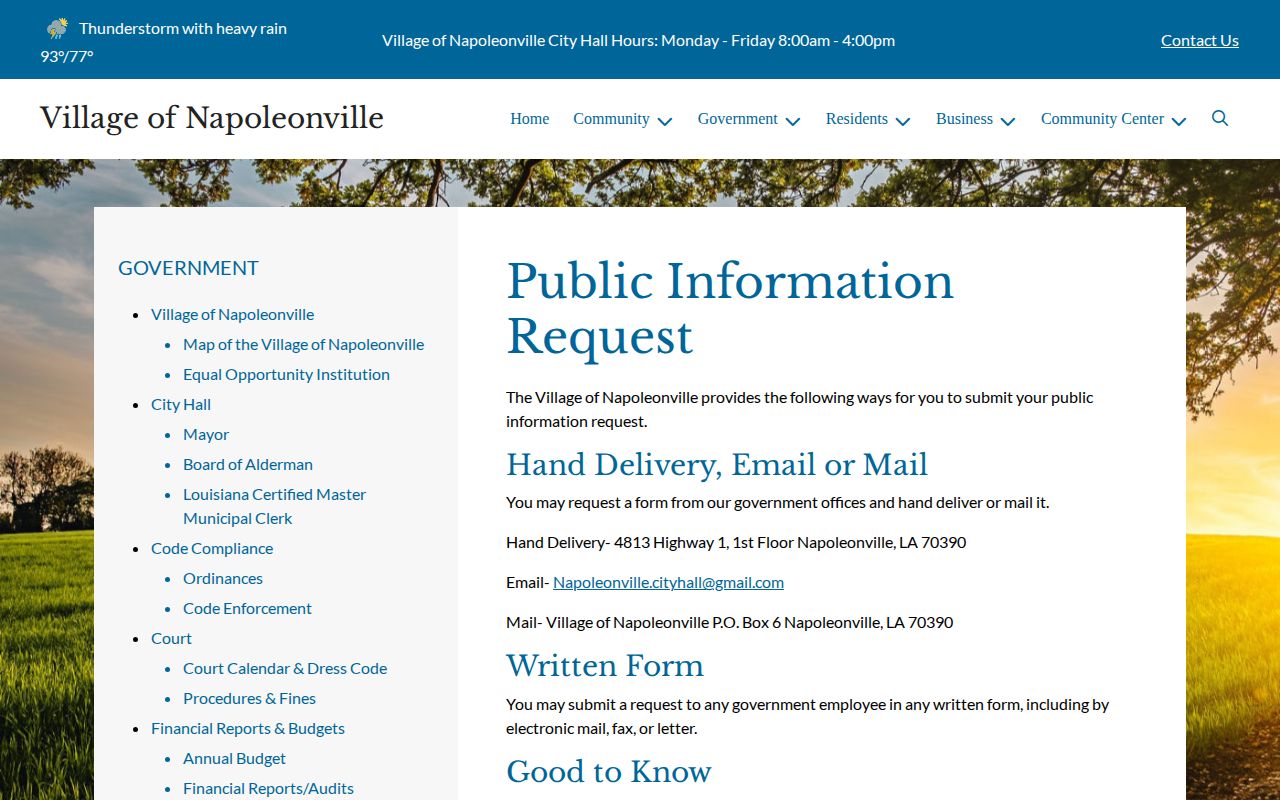Open the Residents menu label
Screen dimensions: 1280x800
856,118
